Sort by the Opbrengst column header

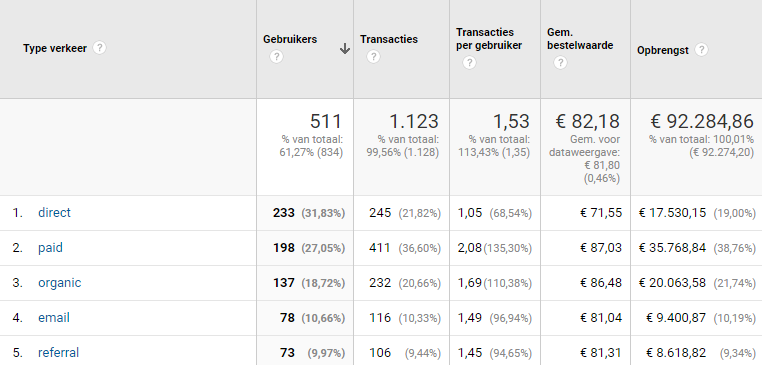point(663,50)
